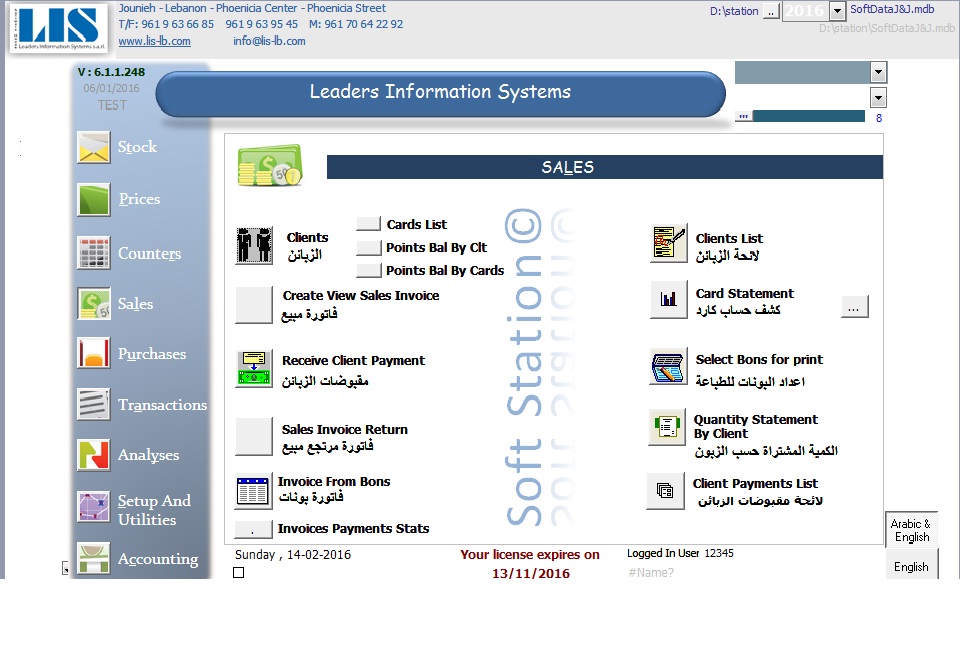966x648 pixels.
Task: Open the Stock module icon
Action: coord(94,147)
